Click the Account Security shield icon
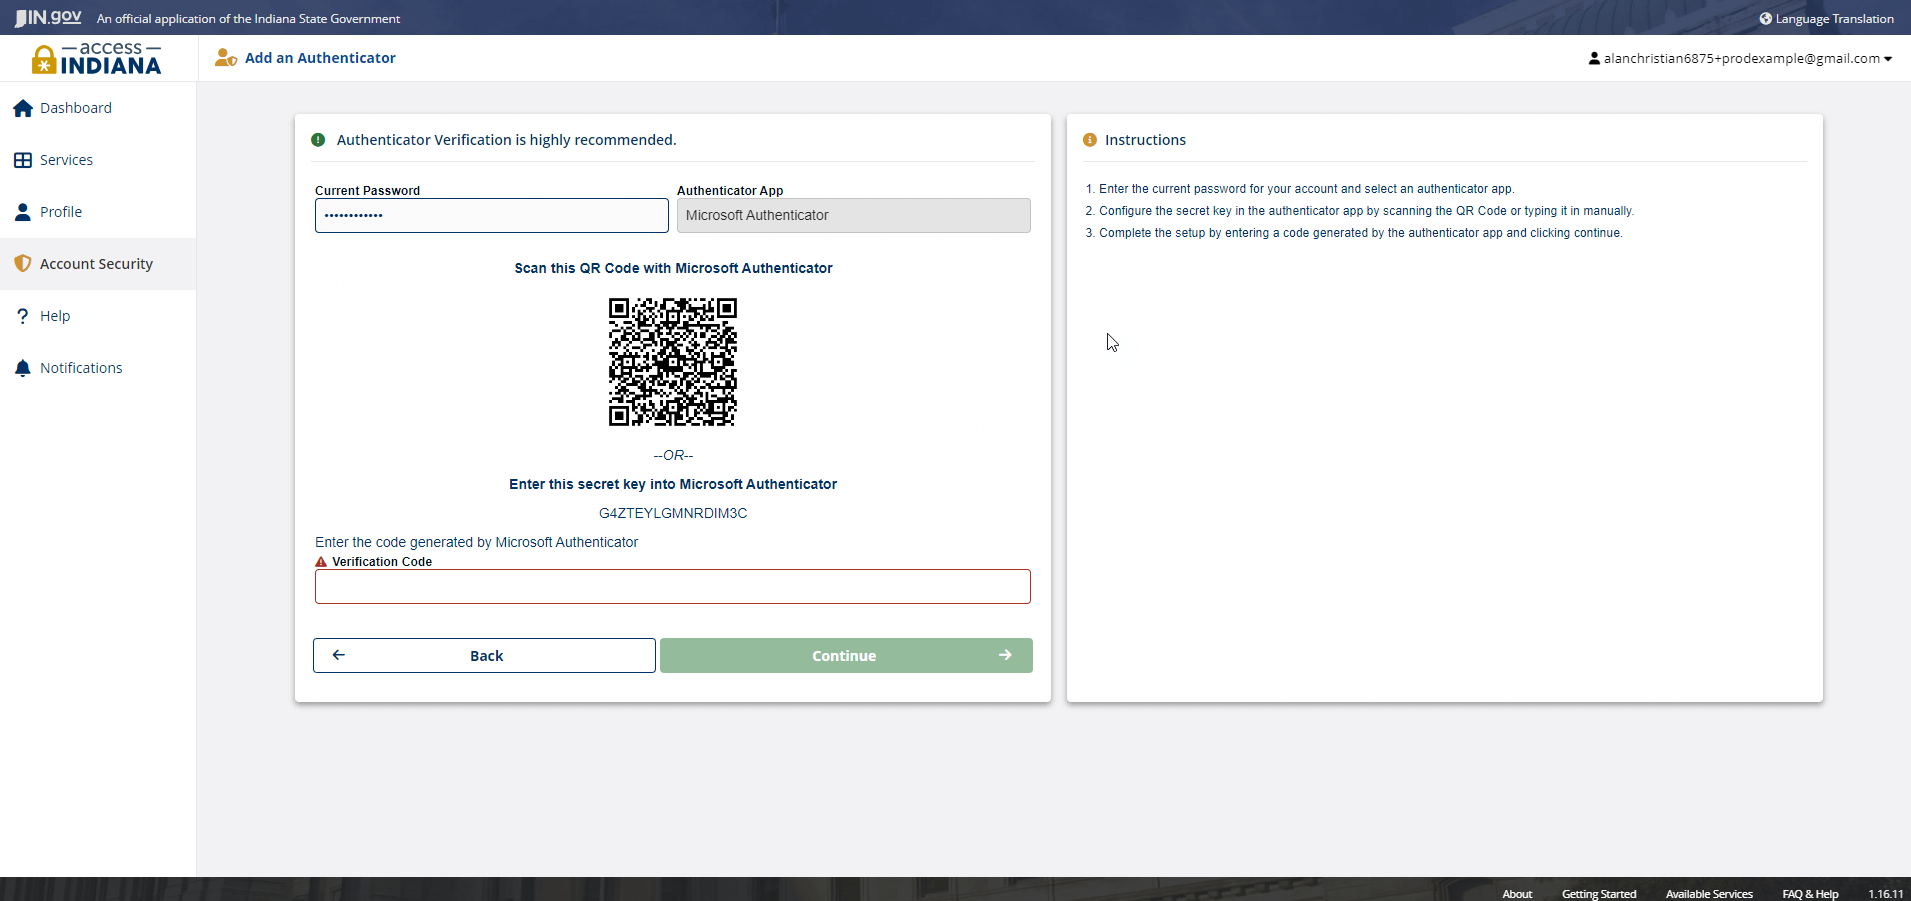This screenshot has width=1911, height=901. [x=23, y=264]
